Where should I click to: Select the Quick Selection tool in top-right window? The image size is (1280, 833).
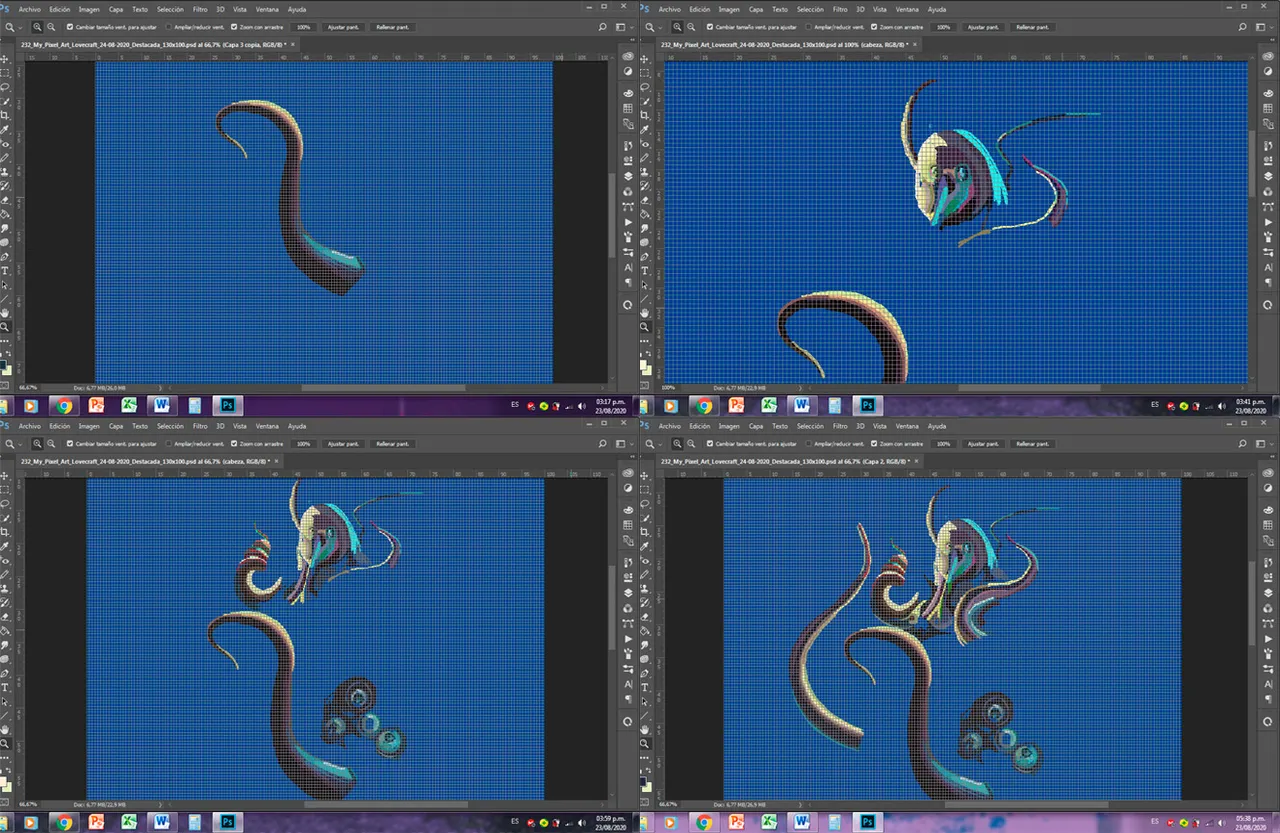pos(645,101)
